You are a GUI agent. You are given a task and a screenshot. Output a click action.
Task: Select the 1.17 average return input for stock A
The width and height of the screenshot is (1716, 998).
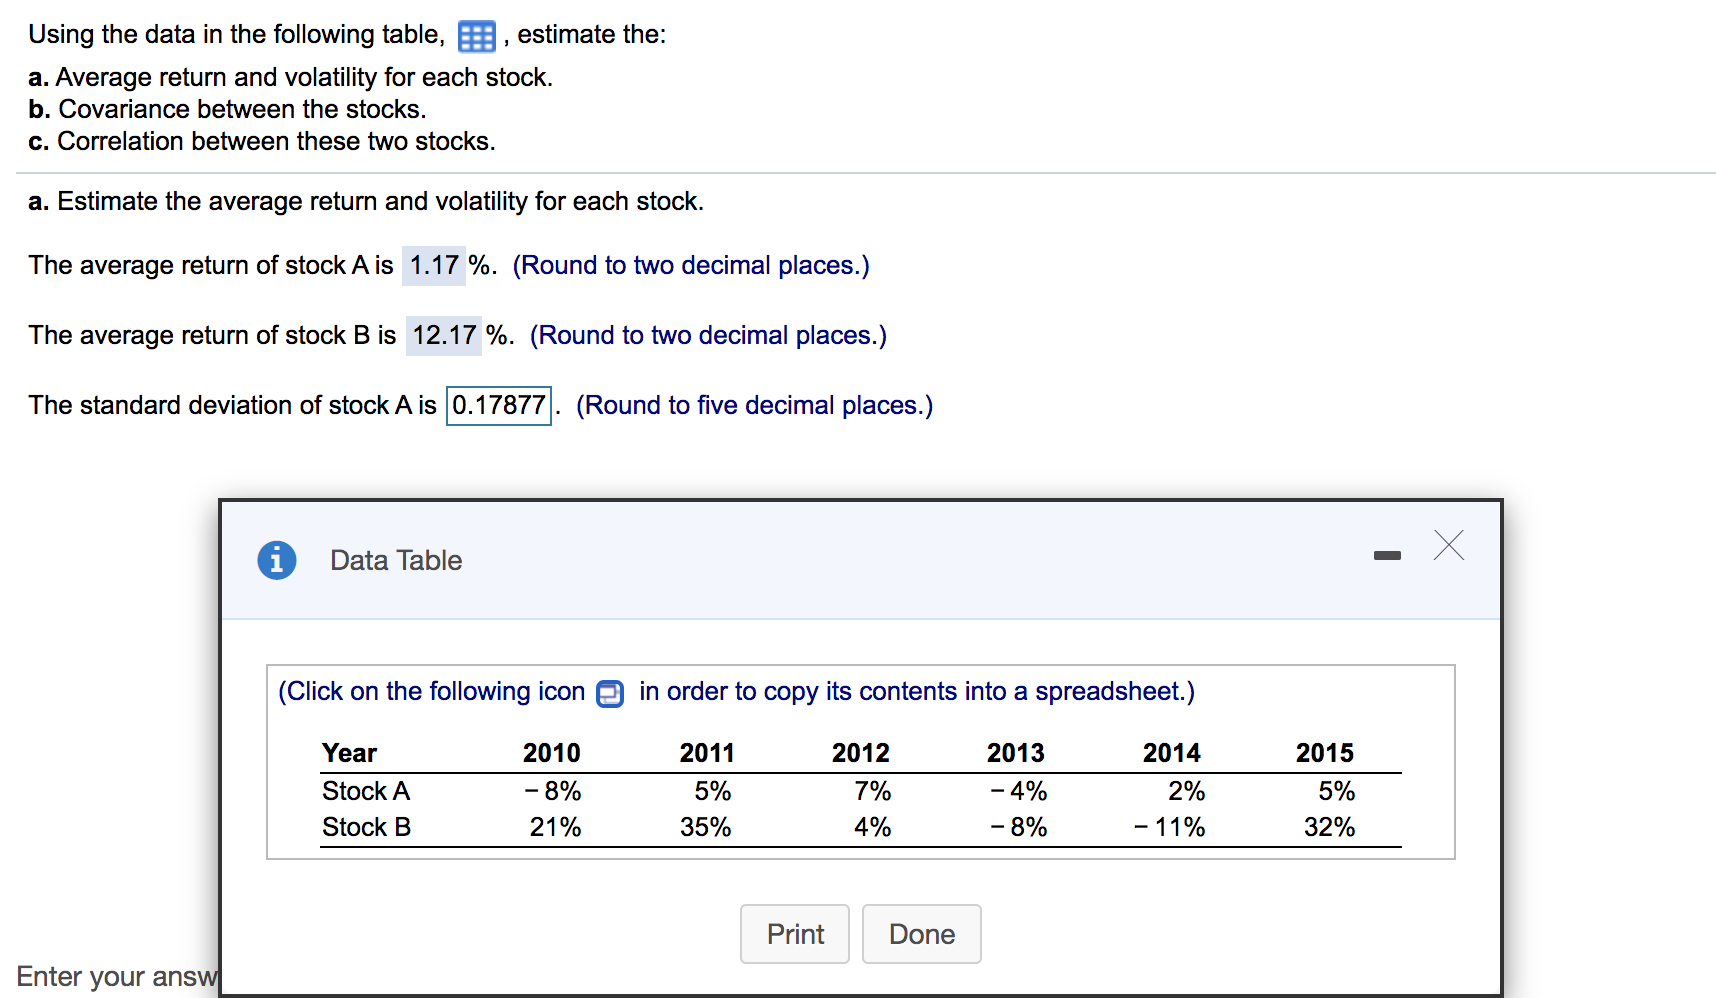click(433, 265)
